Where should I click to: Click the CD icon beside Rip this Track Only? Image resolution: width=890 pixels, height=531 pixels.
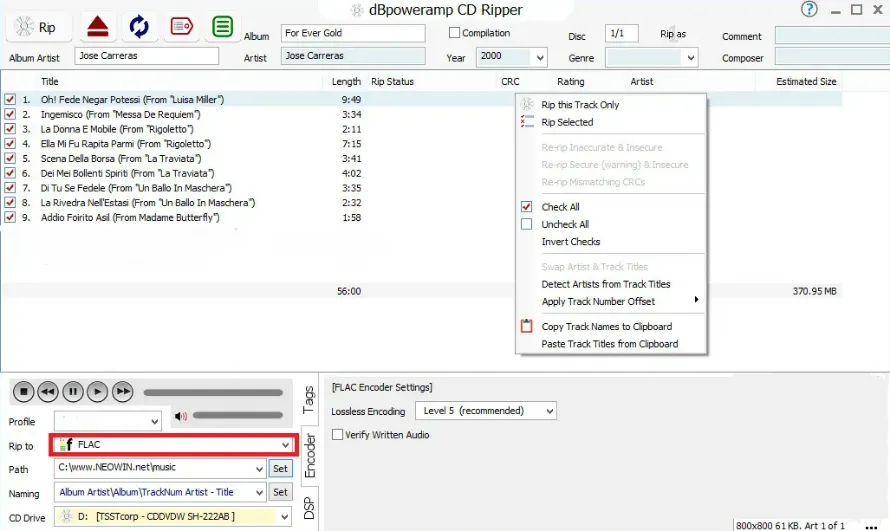point(527,104)
